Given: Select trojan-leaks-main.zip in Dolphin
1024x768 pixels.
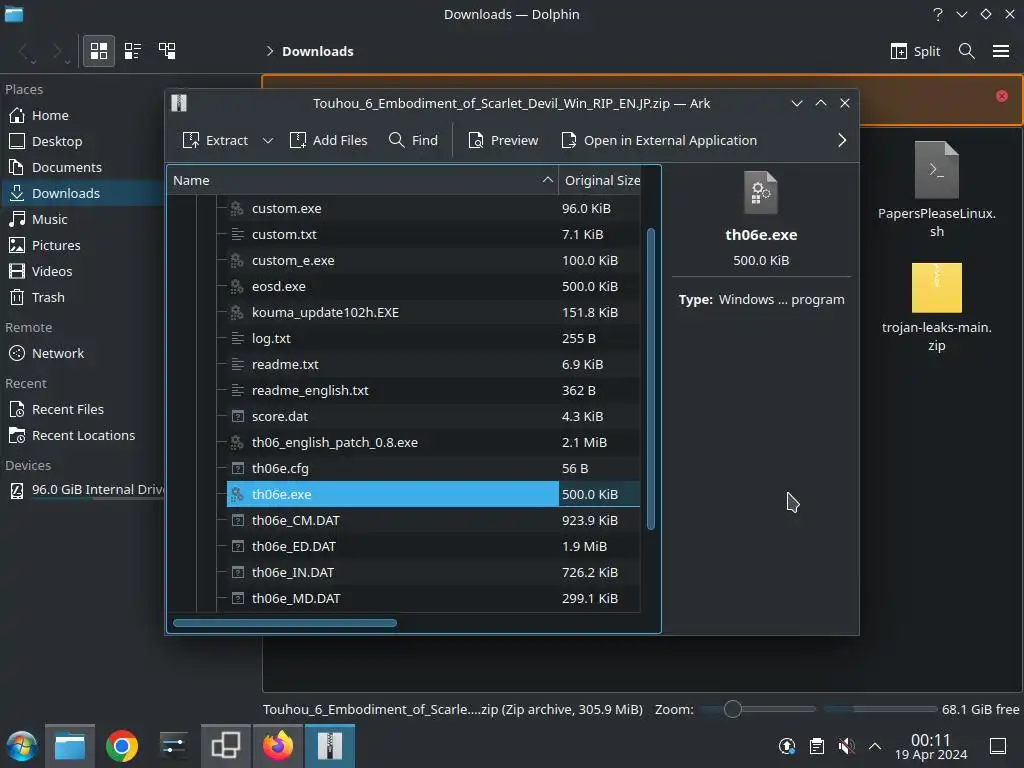Looking at the screenshot, I should (936, 307).
